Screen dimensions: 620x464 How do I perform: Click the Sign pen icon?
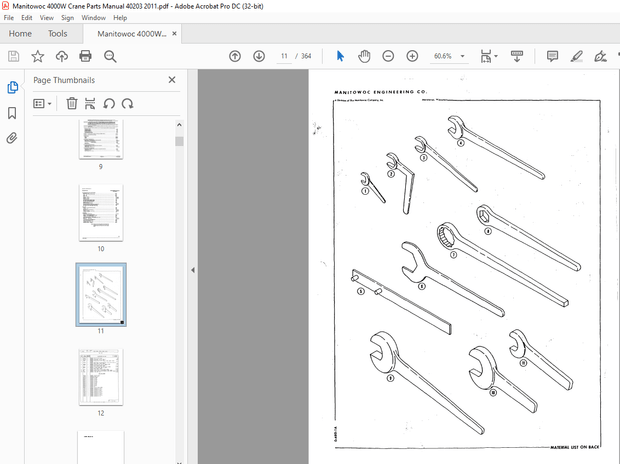(x=600, y=56)
